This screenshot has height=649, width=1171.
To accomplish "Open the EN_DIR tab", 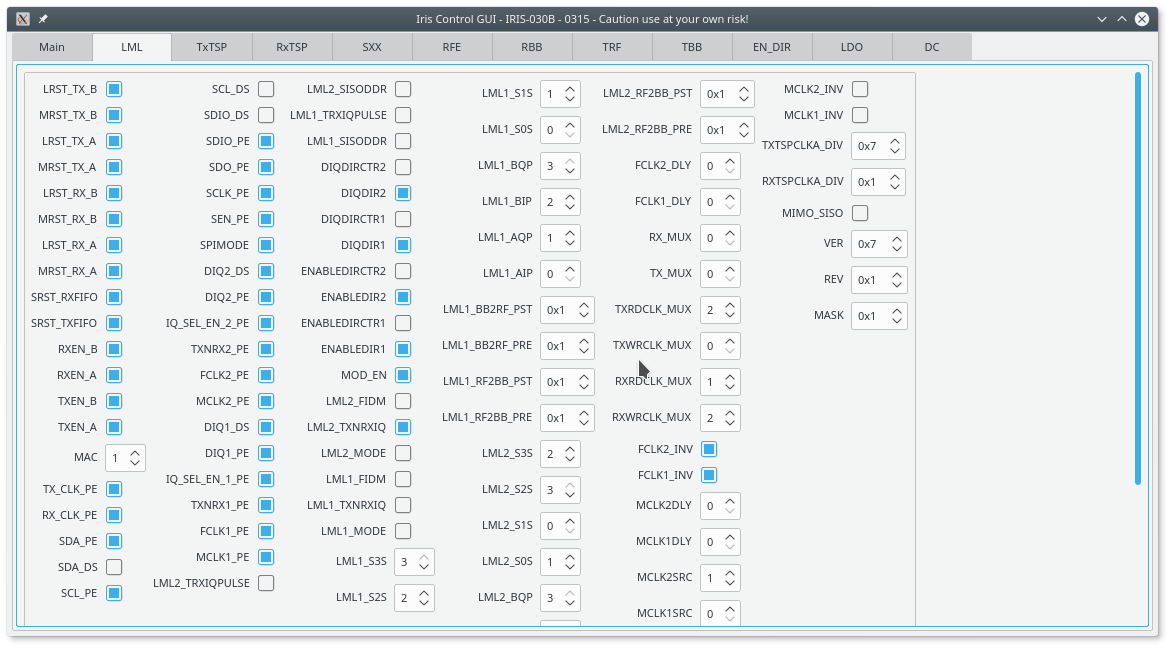I will (771, 46).
